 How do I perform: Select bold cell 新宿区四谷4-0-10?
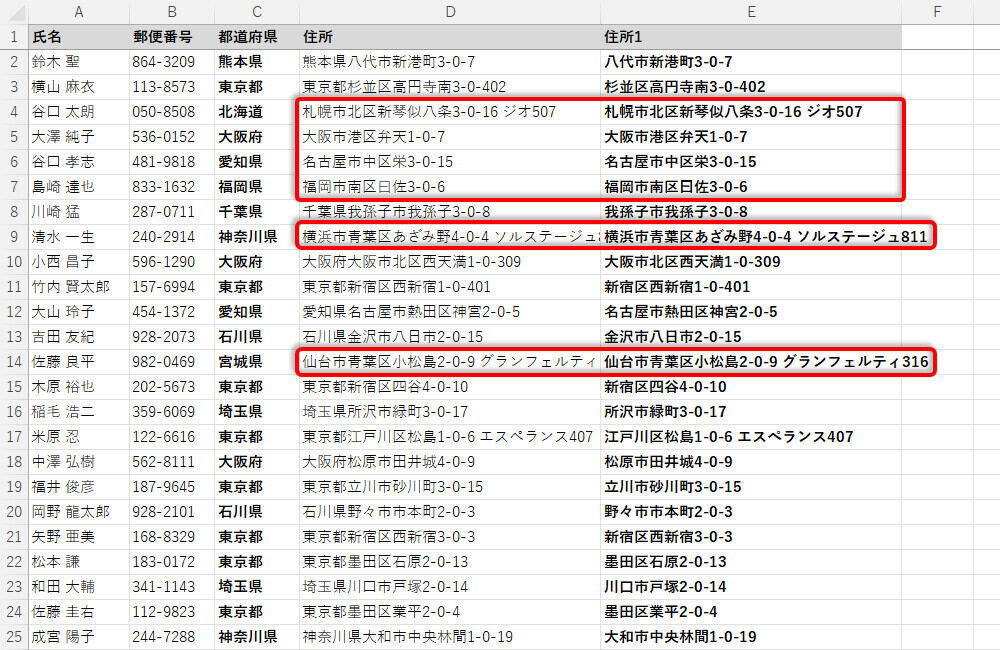751,387
